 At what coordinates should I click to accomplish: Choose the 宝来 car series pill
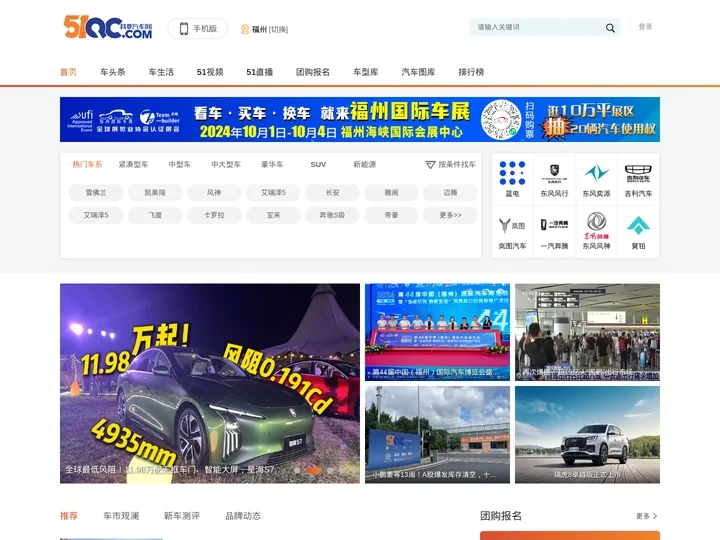(273, 215)
